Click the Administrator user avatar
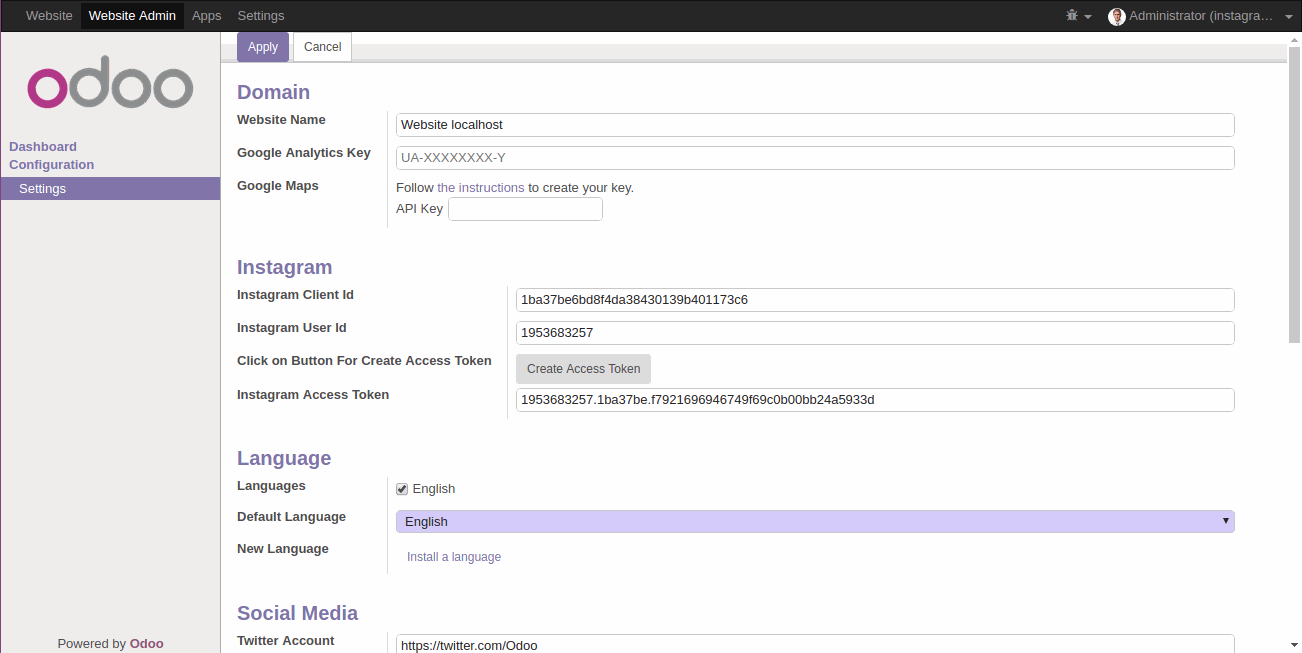Viewport: 1302px width, 653px height. click(x=1117, y=16)
